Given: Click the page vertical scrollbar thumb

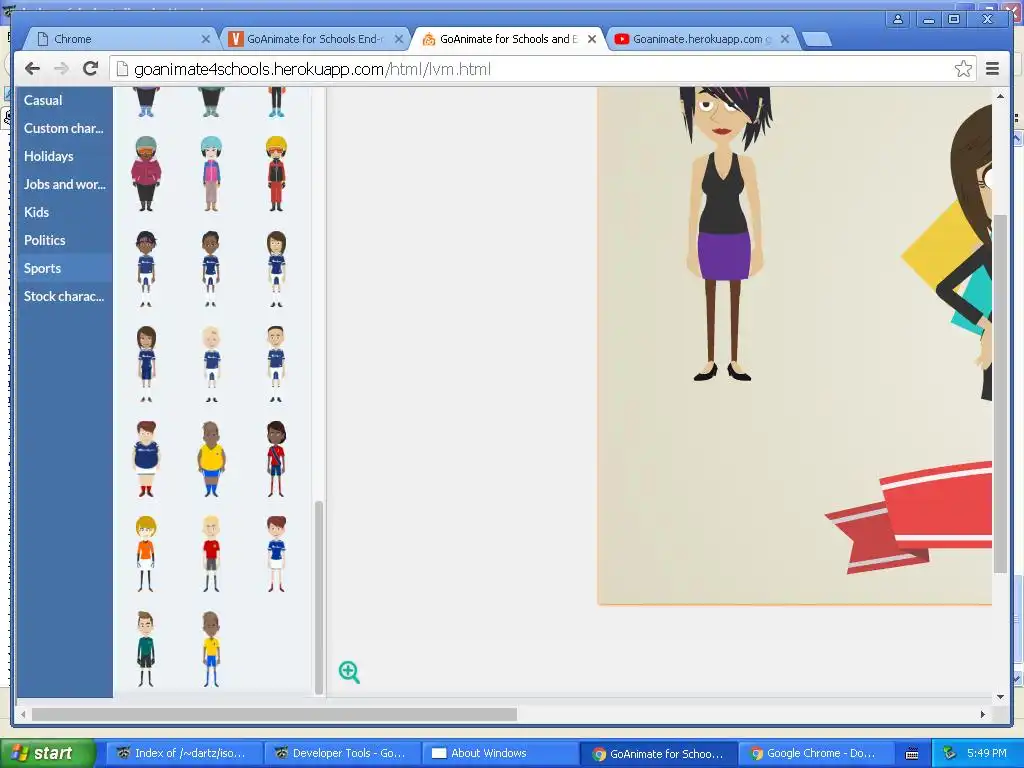Looking at the screenshot, I should click(x=1000, y=394).
